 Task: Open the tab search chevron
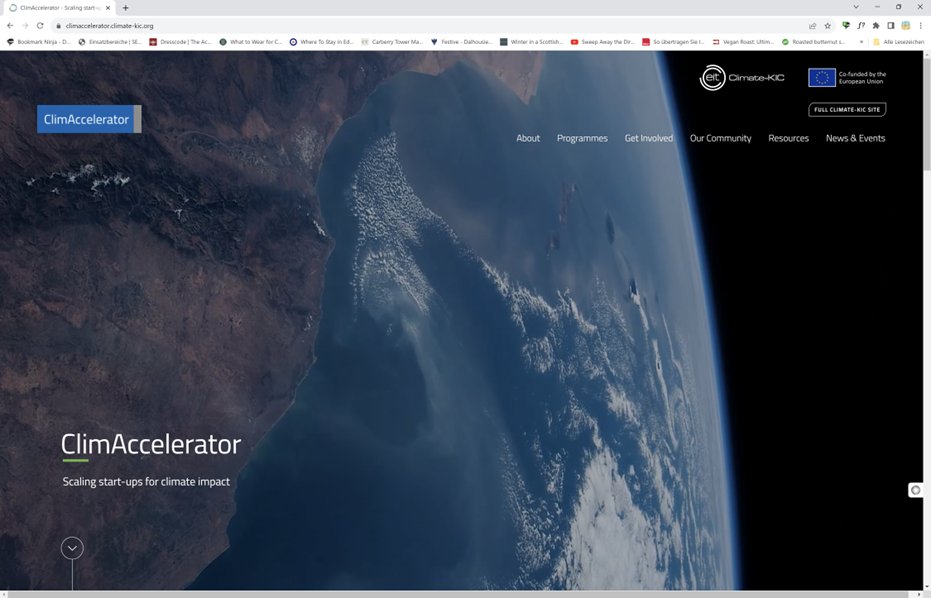[x=856, y=7]
